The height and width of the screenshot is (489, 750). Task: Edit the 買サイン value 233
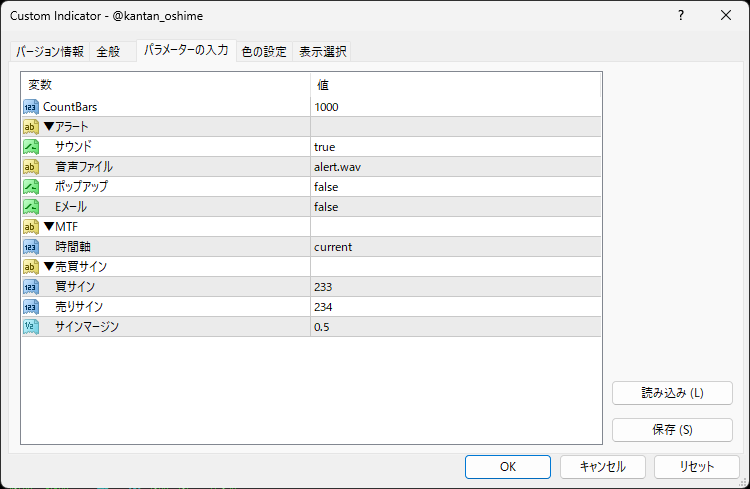point(455,287)
